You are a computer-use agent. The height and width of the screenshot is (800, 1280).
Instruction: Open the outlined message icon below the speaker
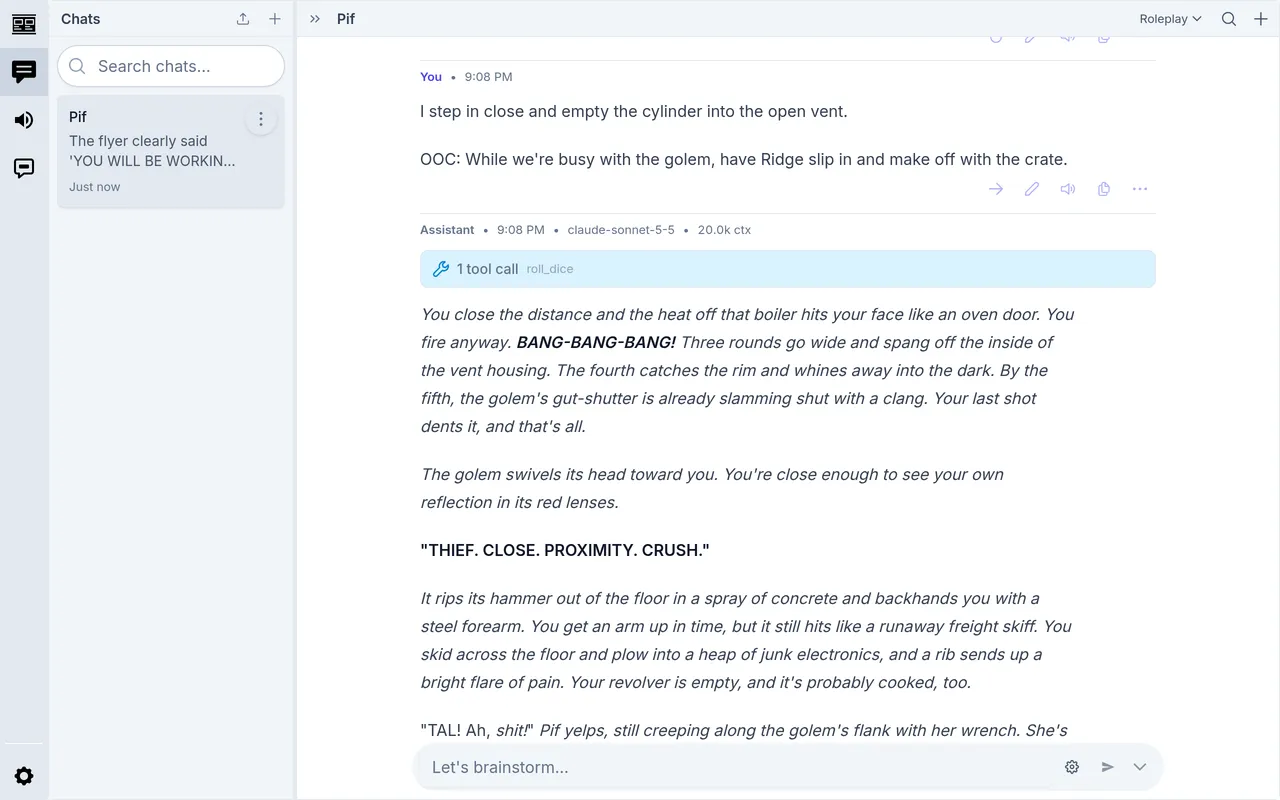point(24,168)
